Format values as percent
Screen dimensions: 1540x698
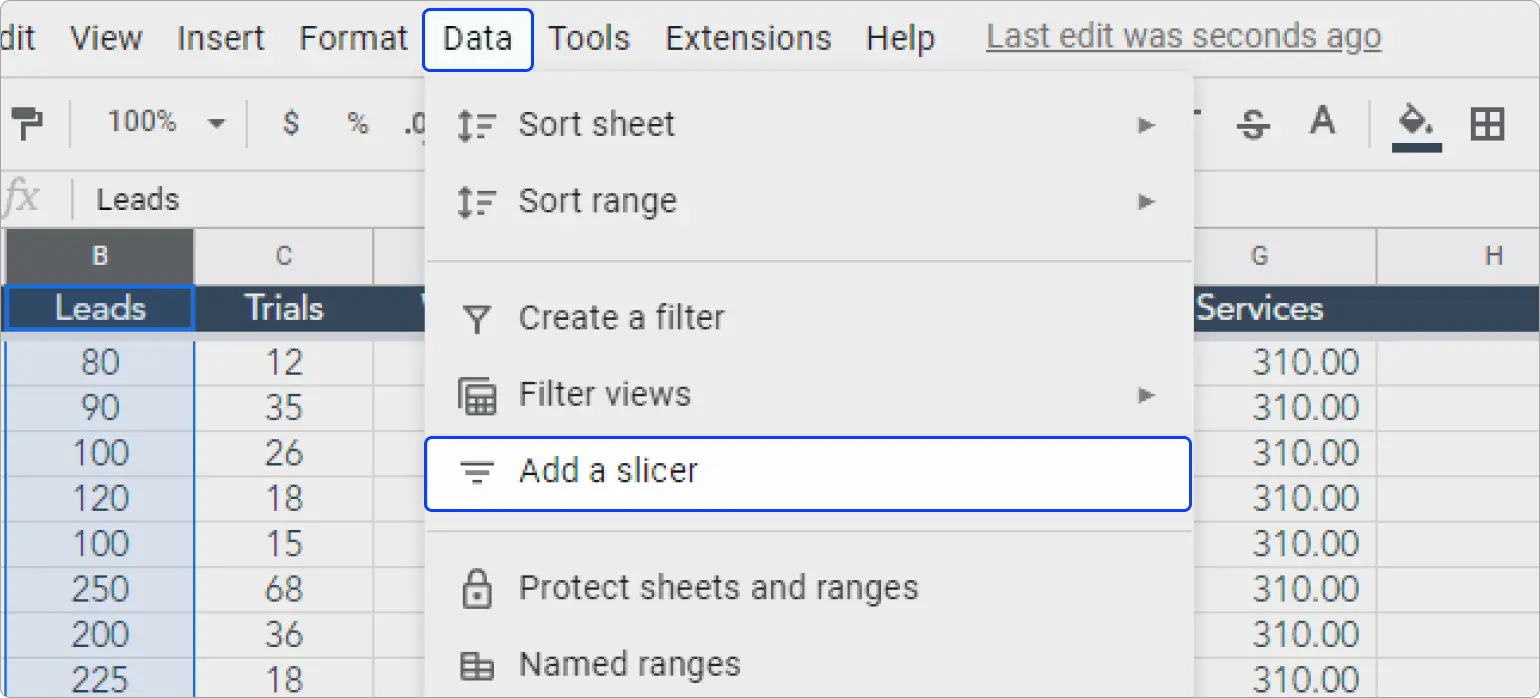(358, 122)
